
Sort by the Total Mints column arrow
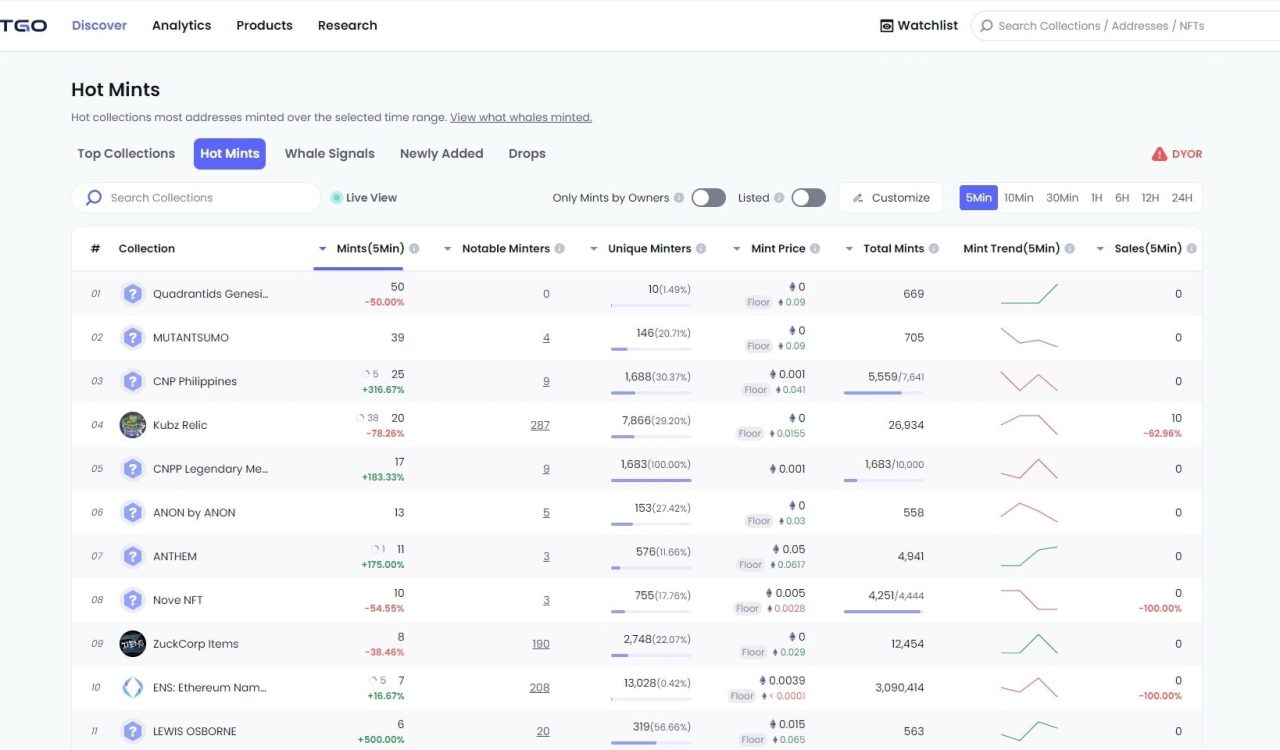coord(849,249)
